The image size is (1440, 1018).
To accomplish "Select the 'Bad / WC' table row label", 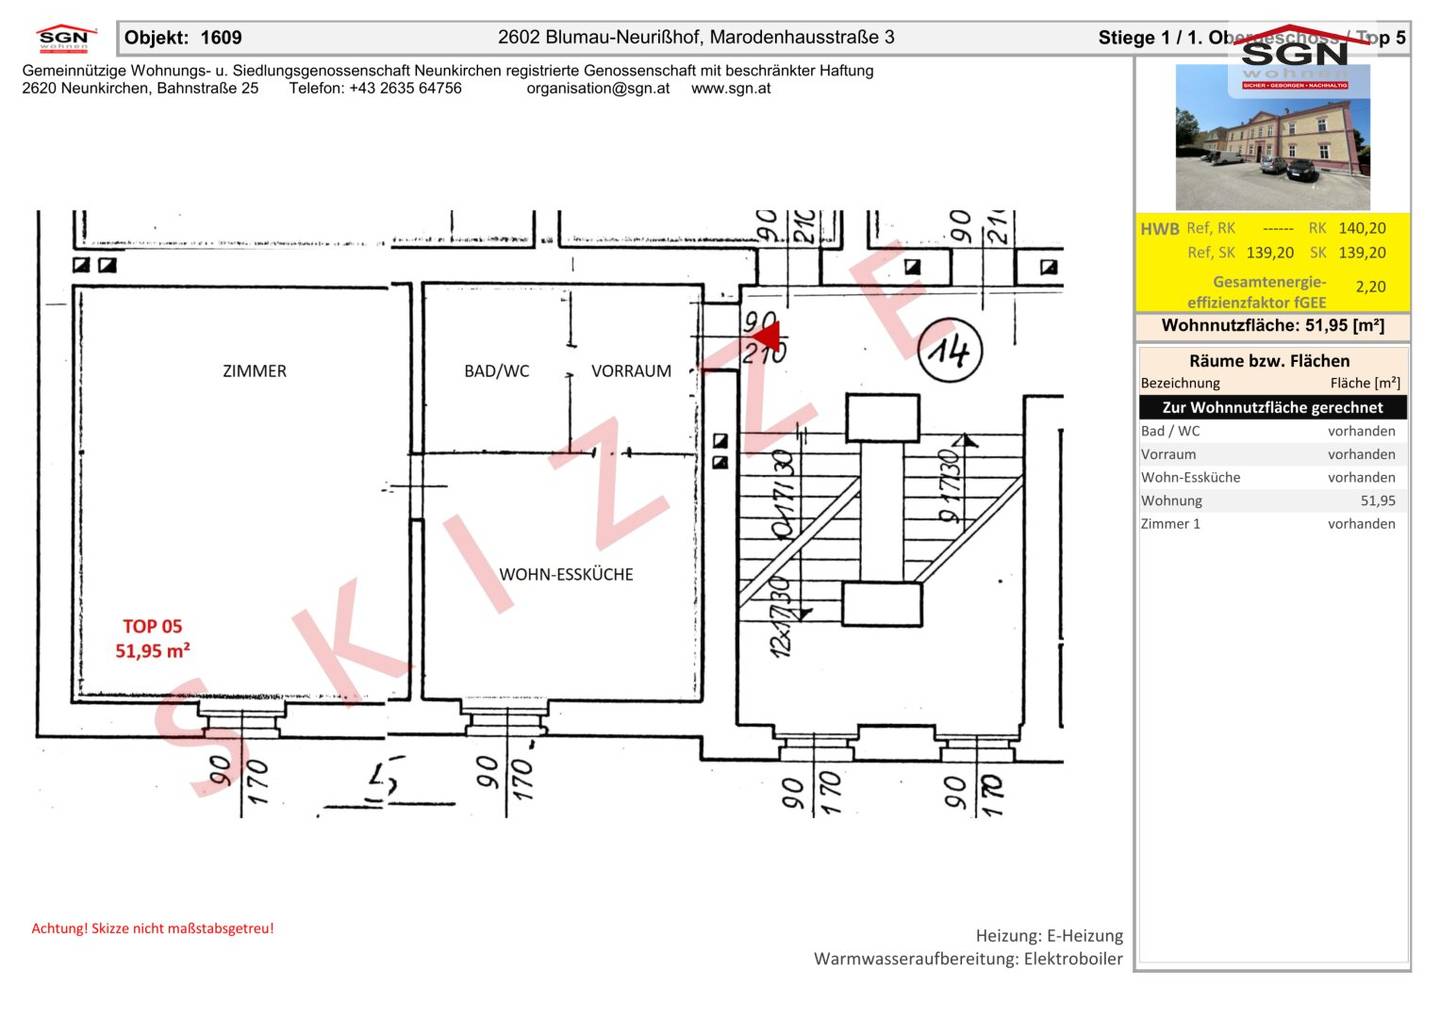I will (x=1170, y=431).
